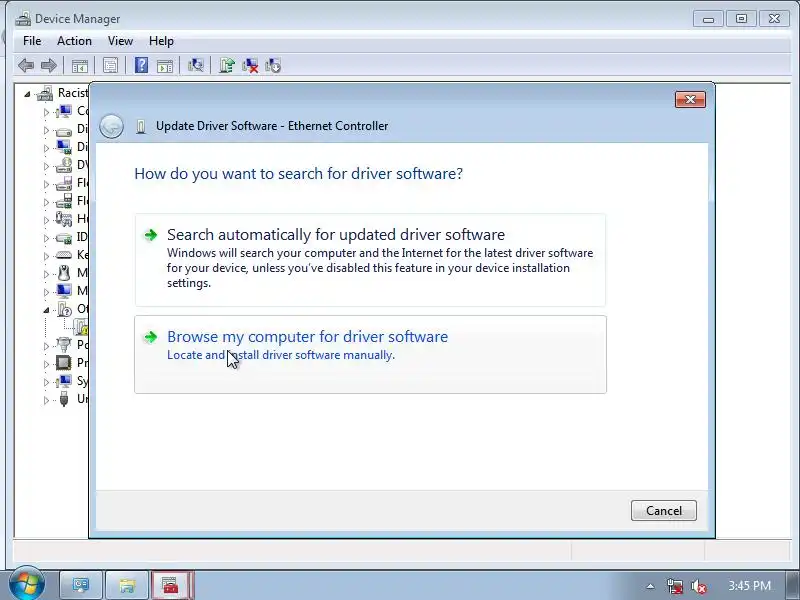This screenshot has height=600, width=800.
Task: Open the View menu
Action: (x=120, y=41)
